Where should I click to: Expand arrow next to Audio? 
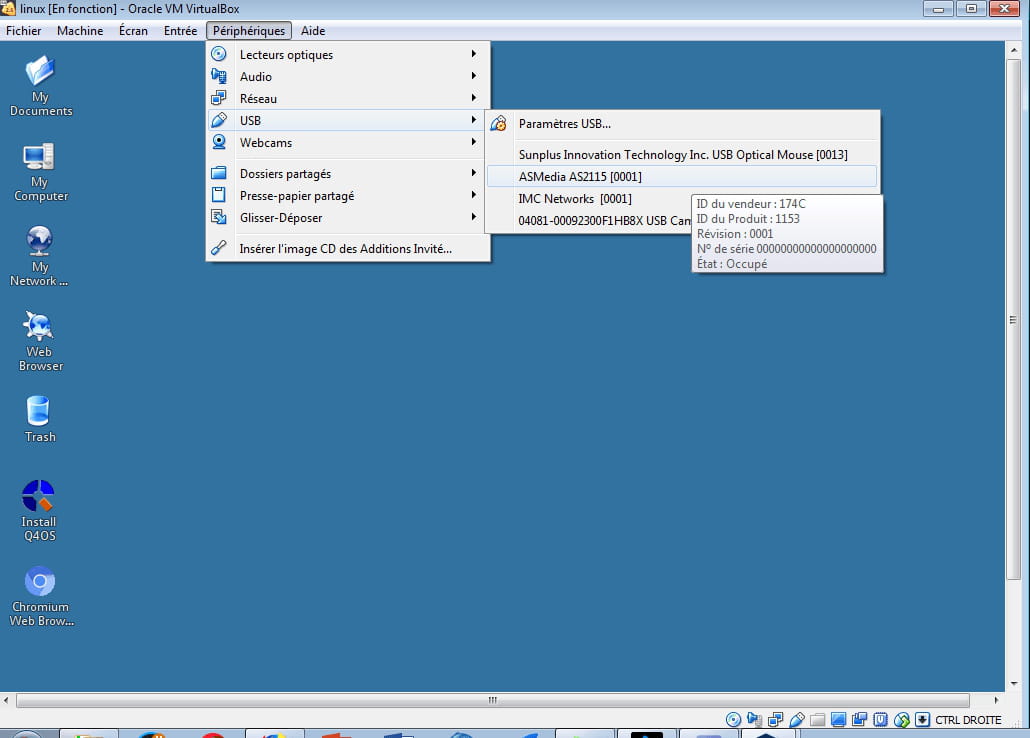[474, 76]
